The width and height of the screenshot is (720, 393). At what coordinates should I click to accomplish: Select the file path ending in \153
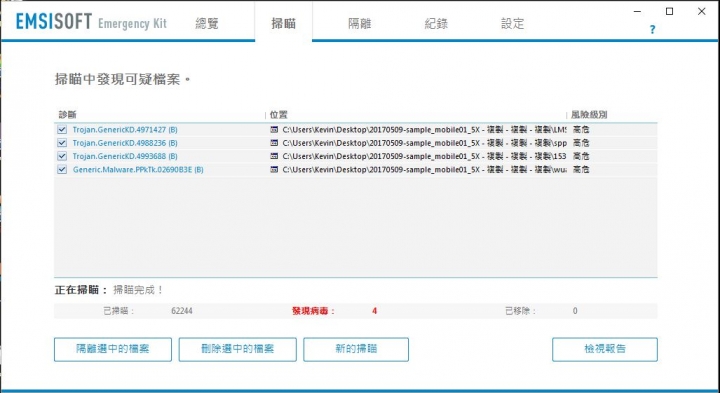coord(424,156)
